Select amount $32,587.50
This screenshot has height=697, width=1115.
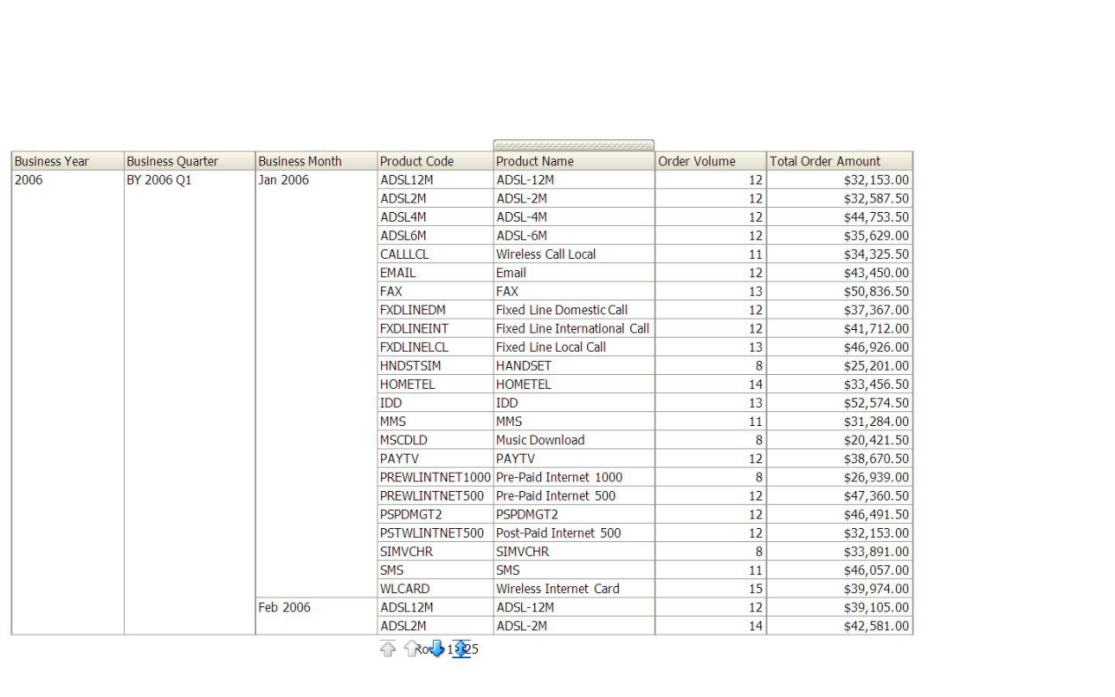pyautogui.click(x=876, y=198)
